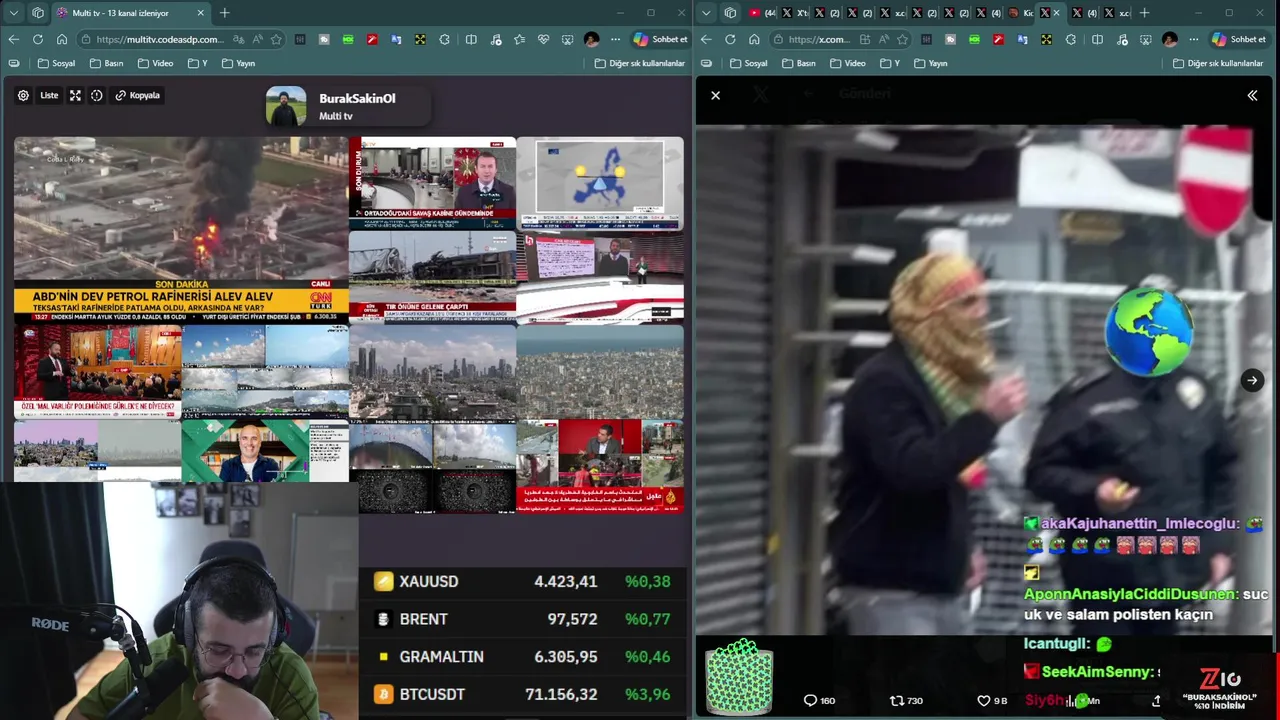
Task: Select CNN Türk refinery fire stream
Action: click(x=181, y=229)
